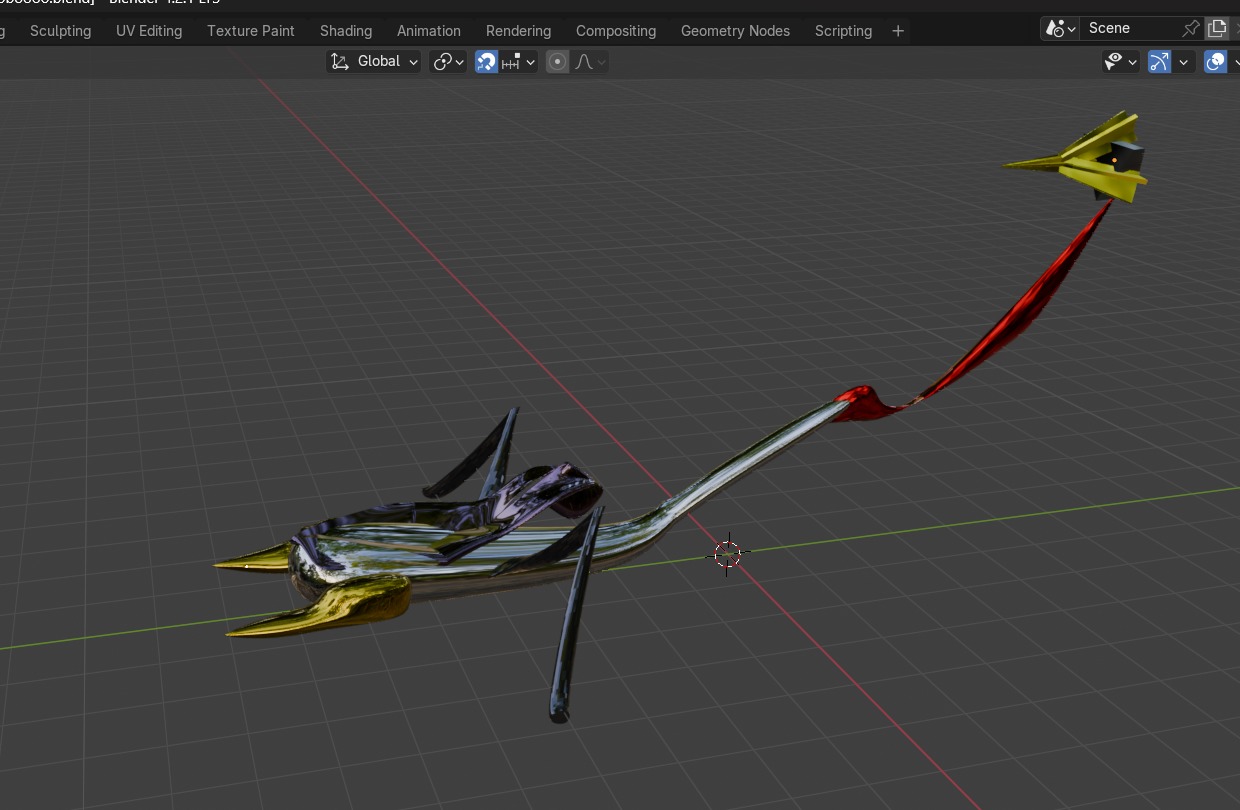1240x810 pixels.
Task: Open the Rendering workspace tab
Action: (x=518, y=31)
